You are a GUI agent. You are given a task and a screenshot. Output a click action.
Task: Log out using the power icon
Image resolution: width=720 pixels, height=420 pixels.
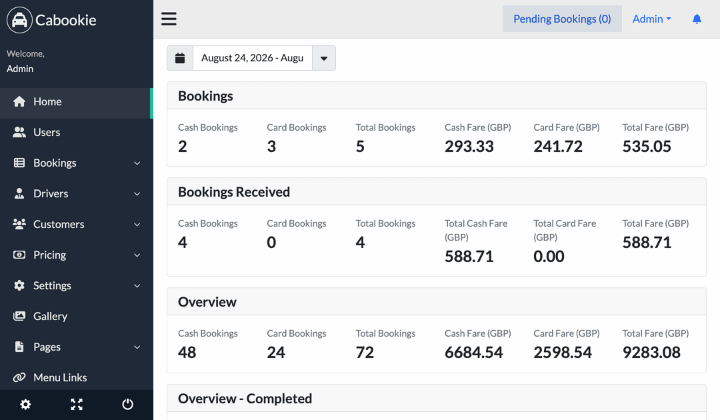(128, 404)
